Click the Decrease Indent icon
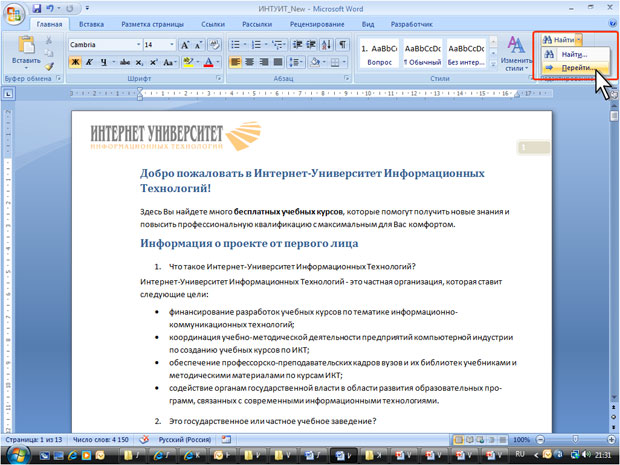 pyautogui.click(x=297, y=45)
